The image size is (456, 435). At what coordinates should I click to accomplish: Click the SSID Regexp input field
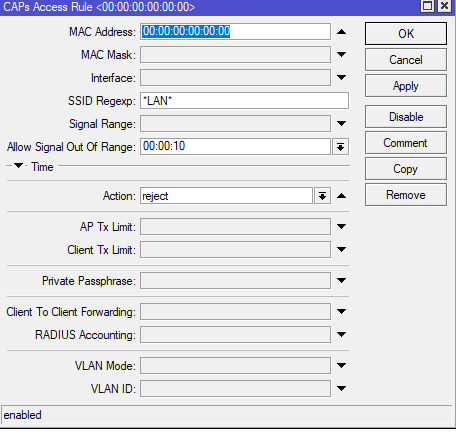pyautogui.click(x=244, y=101)
